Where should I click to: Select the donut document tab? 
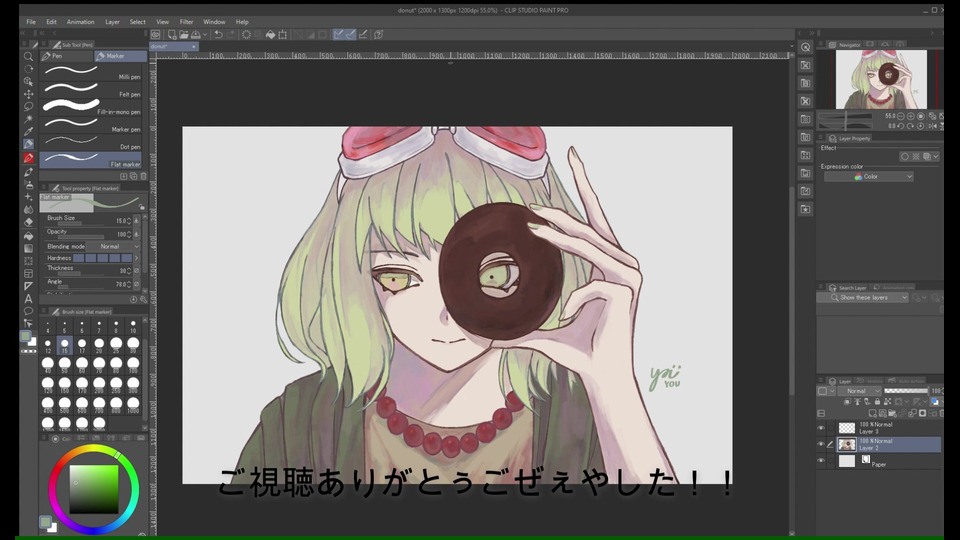click(173, 47)
